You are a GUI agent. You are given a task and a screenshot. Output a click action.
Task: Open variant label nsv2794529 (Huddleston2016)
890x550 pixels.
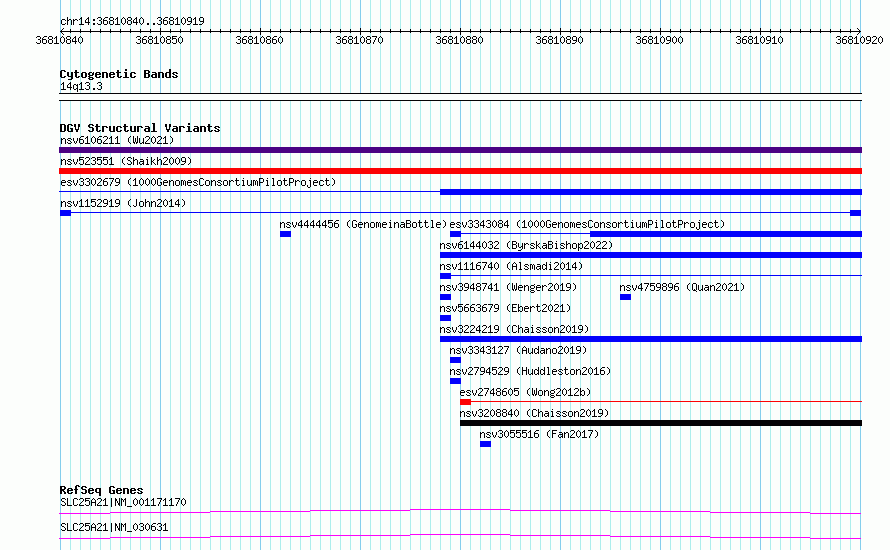530,371
